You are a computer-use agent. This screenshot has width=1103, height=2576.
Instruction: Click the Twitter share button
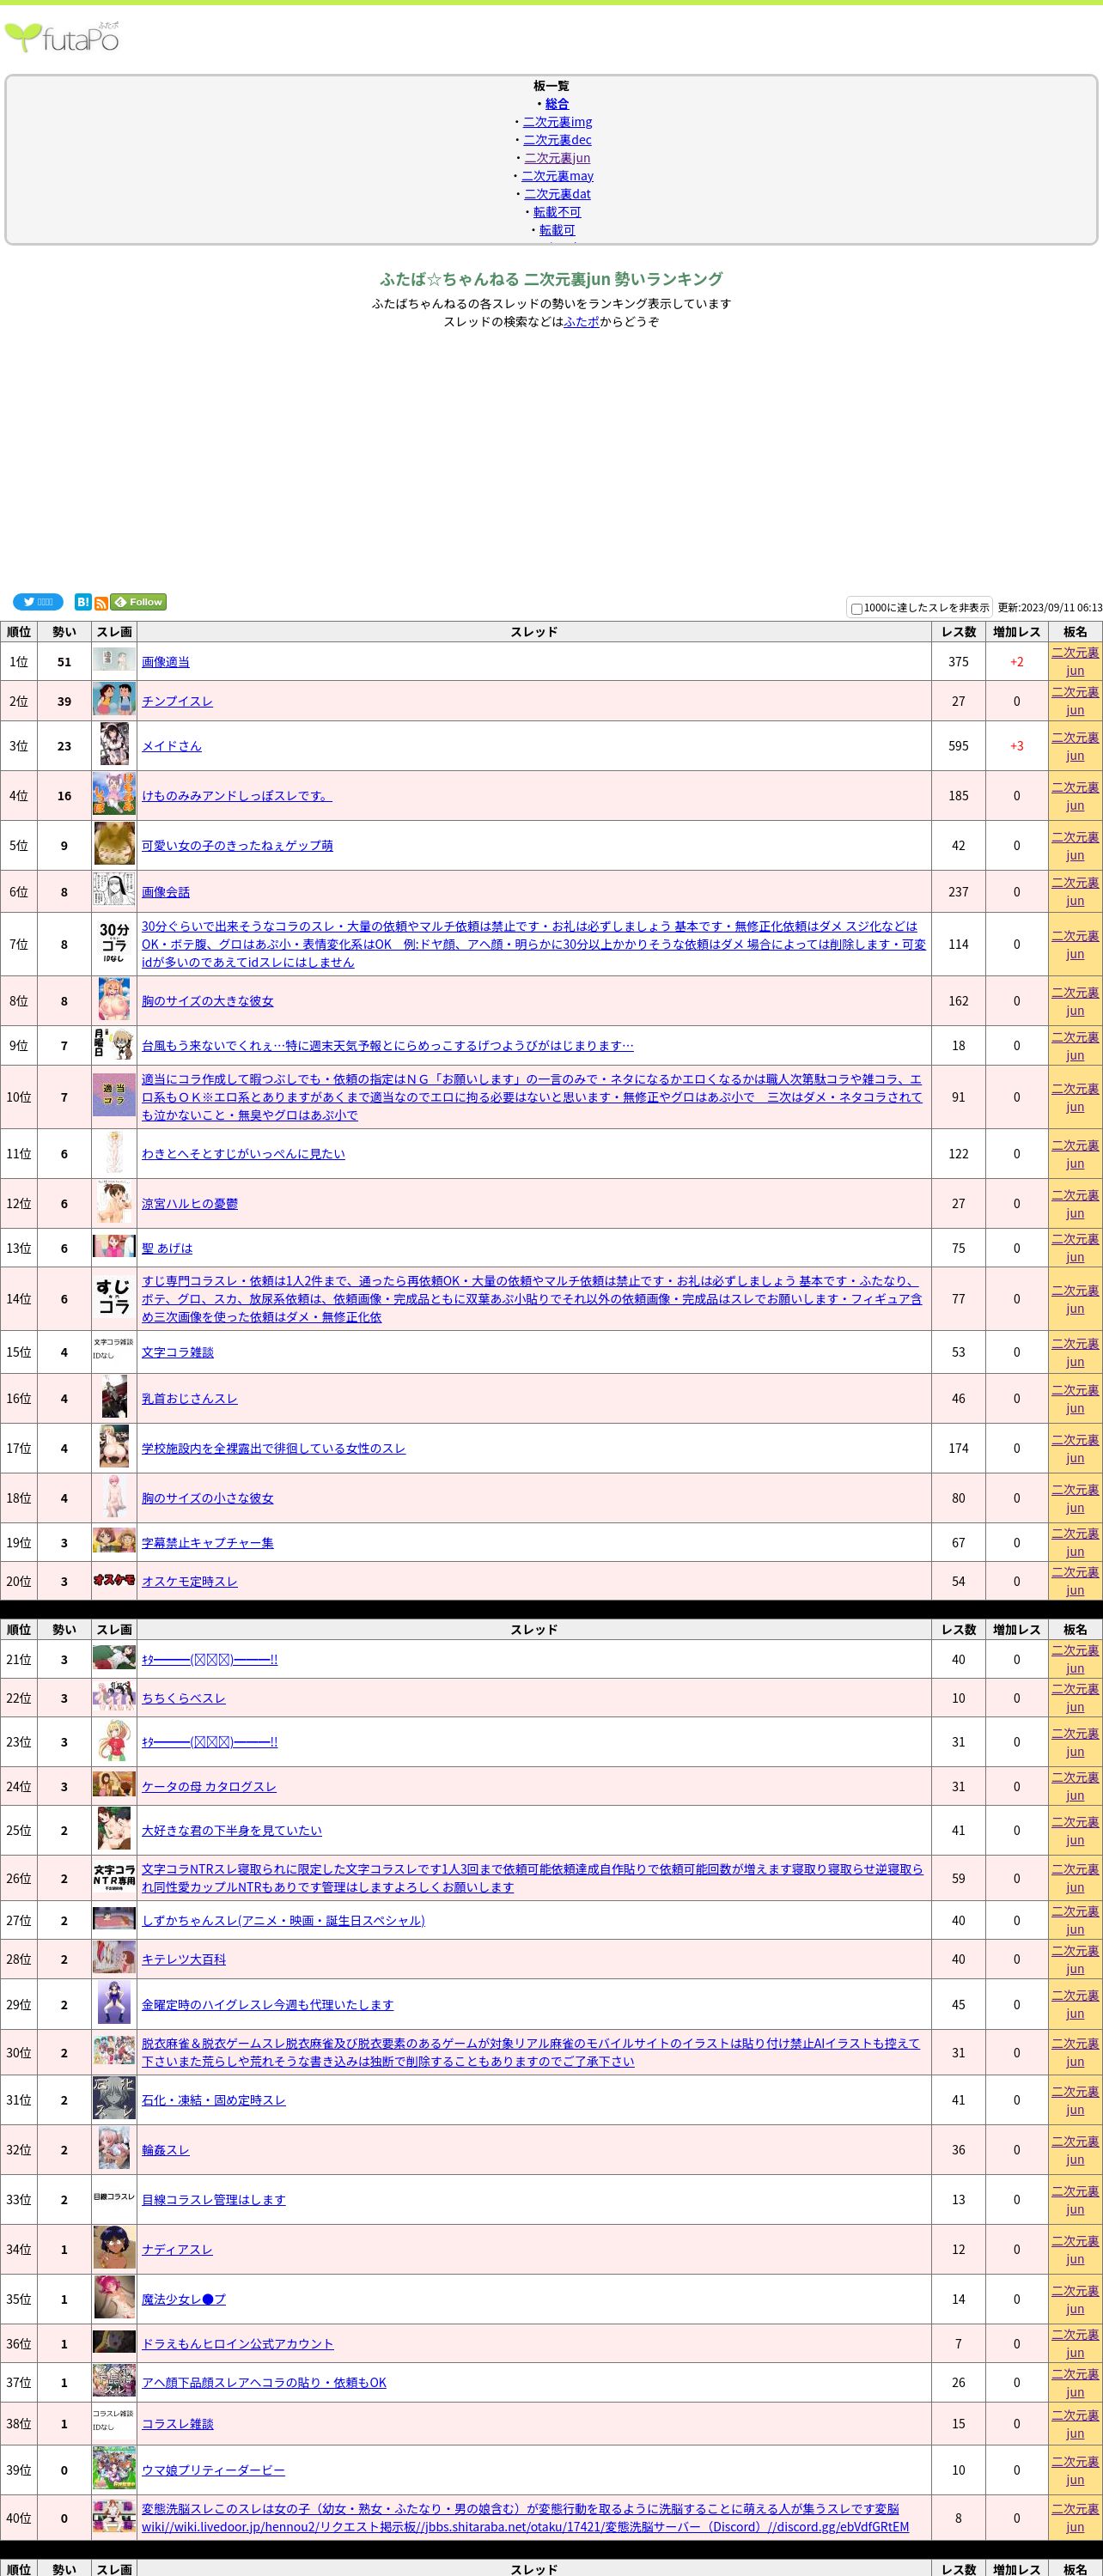[38, 602]
